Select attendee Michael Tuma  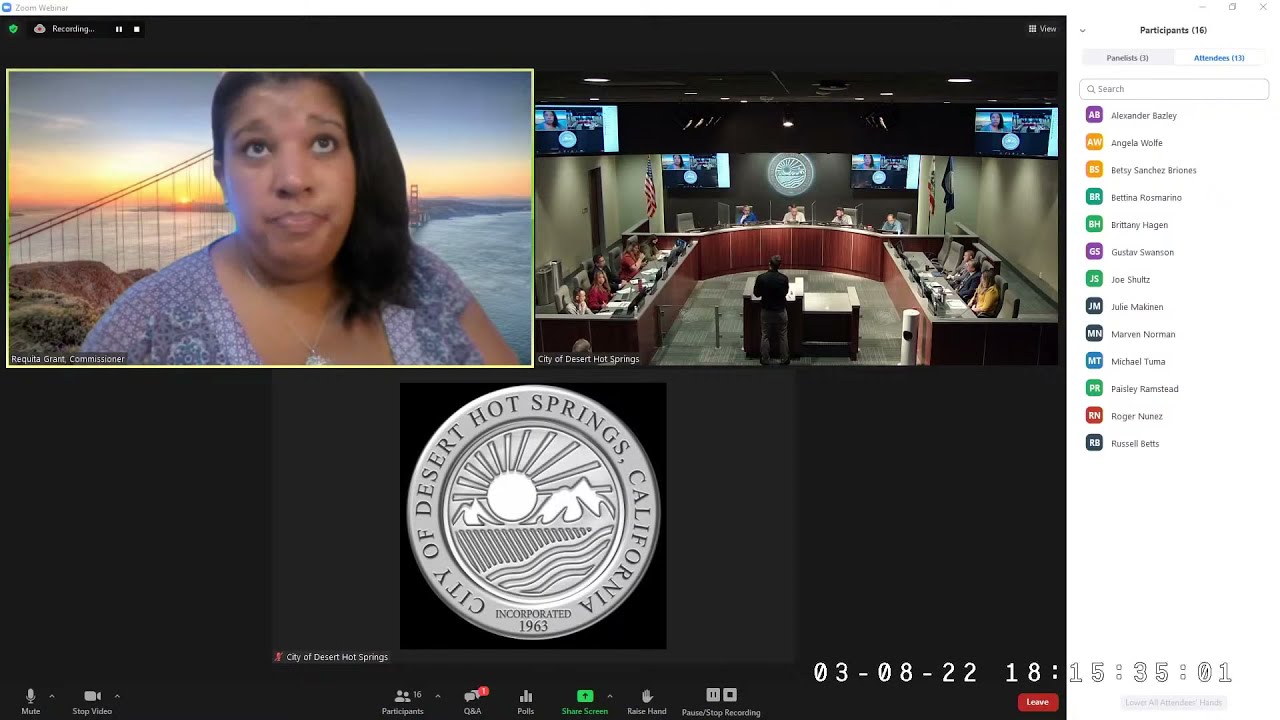pyautogui.click(x=1174, y=361)
